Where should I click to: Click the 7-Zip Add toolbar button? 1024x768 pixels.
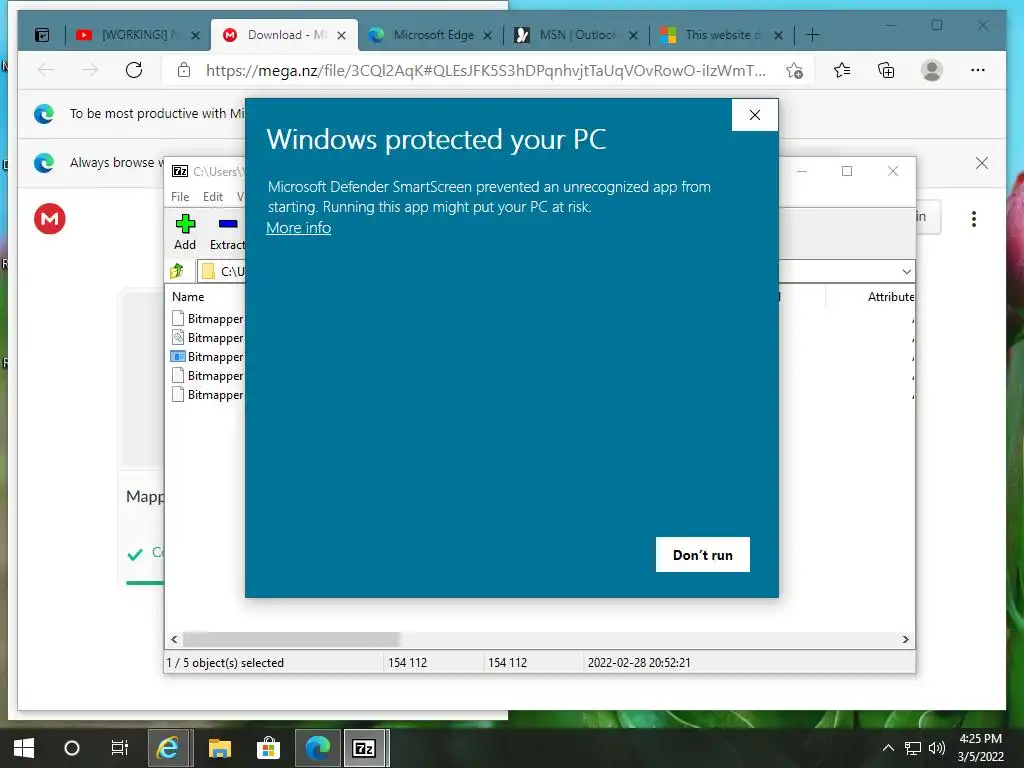(x=185, y=232)
